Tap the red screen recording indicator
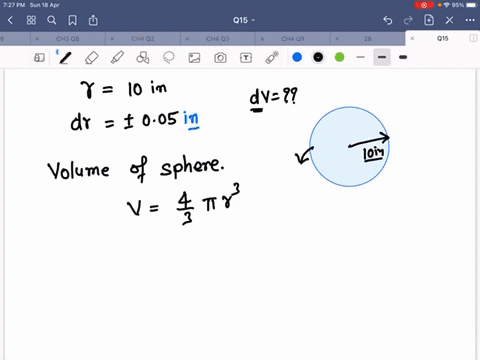The image size is (480, 360). point(424,5)
